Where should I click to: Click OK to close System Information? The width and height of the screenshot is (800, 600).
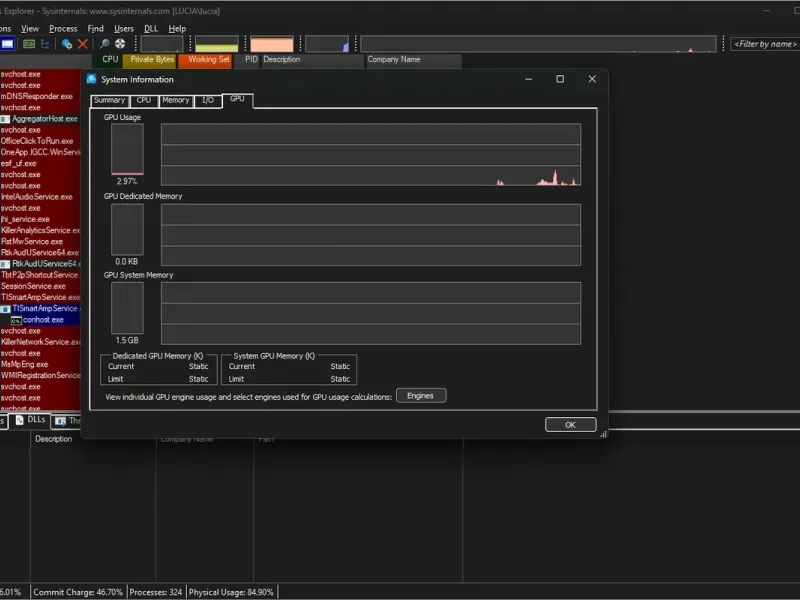pyautogui.click(x=570, y=424)
